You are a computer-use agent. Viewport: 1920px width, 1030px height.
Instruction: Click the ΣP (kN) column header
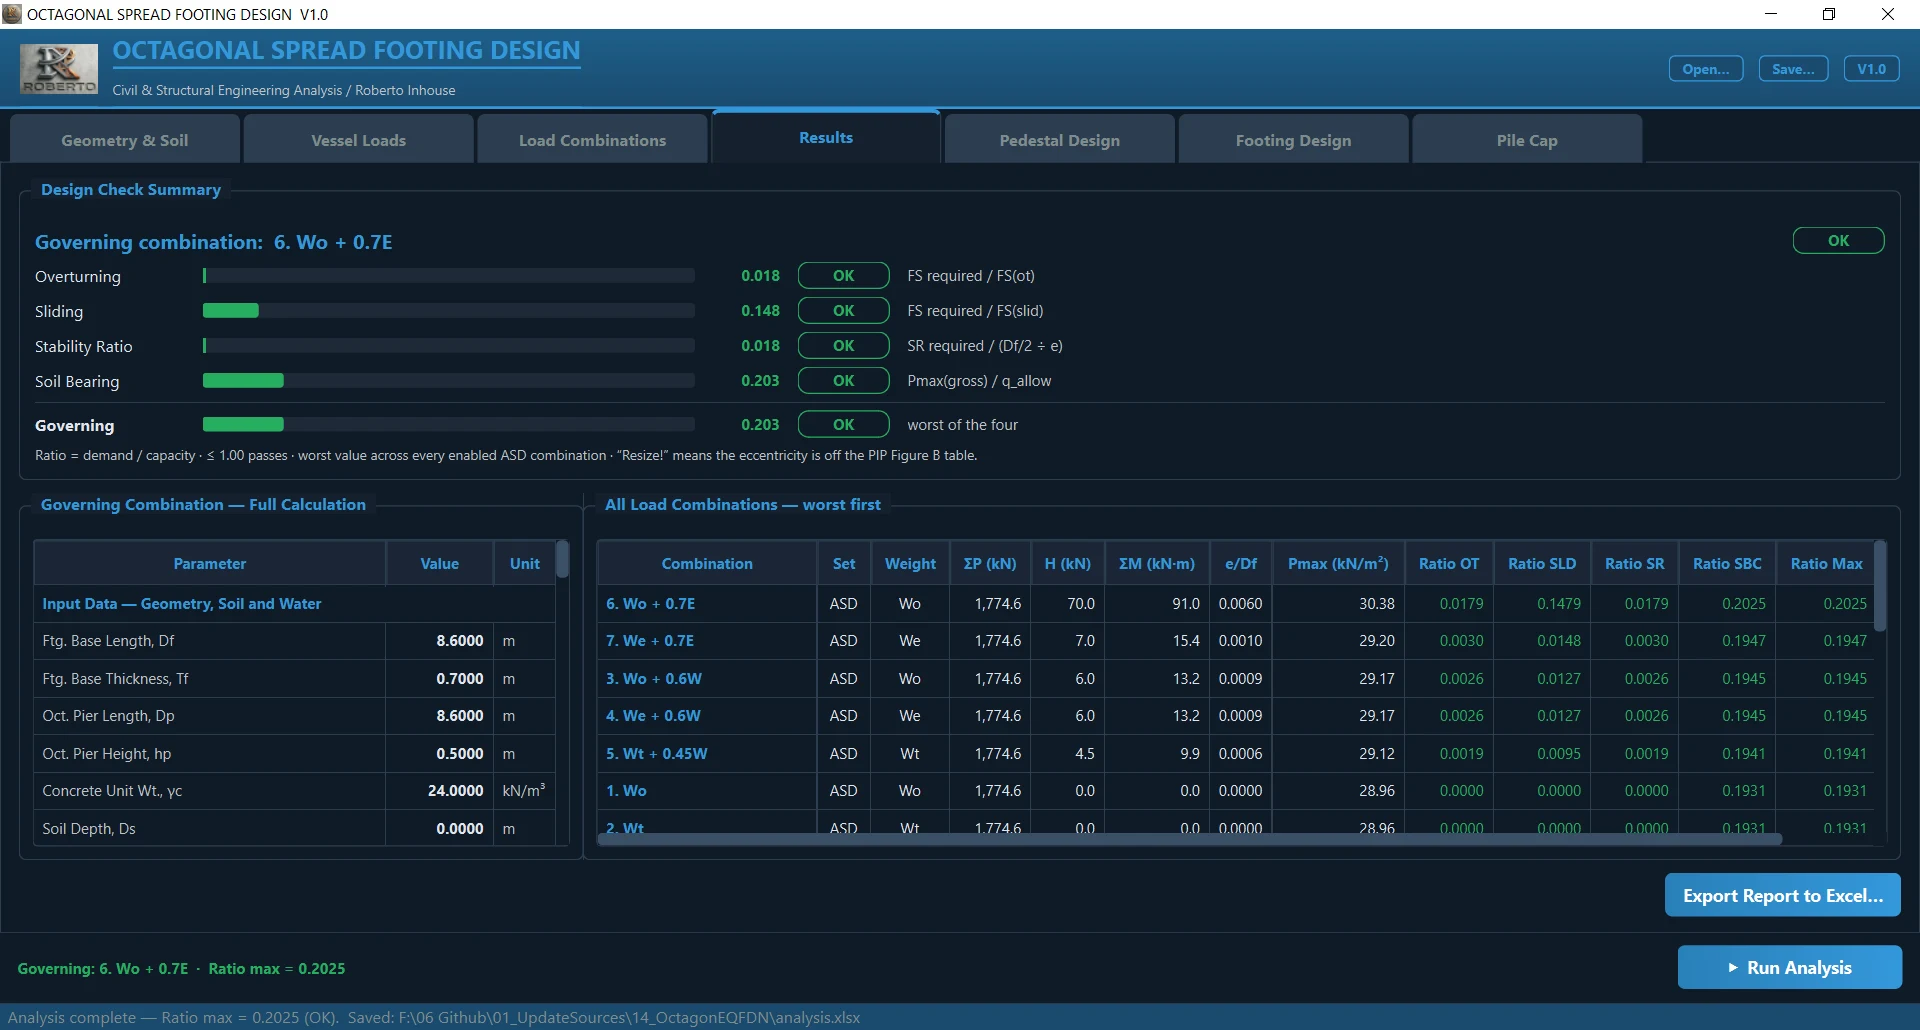tap(990, 563)
